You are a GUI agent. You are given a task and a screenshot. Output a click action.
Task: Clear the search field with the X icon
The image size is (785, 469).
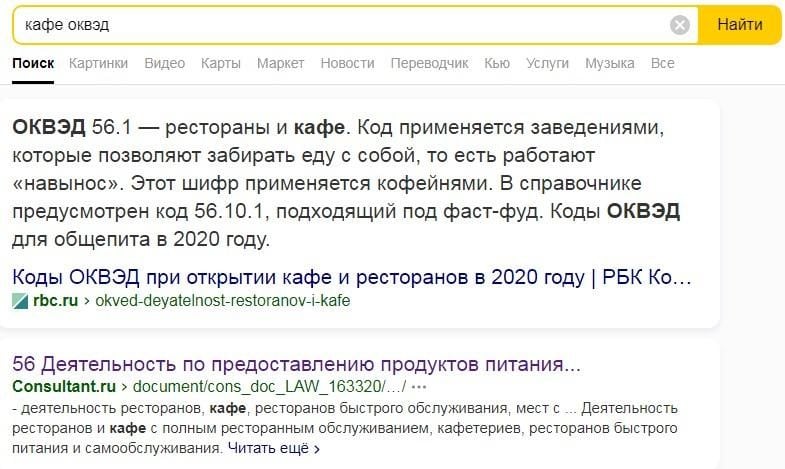pyautogui.click(x=679, y=25)
